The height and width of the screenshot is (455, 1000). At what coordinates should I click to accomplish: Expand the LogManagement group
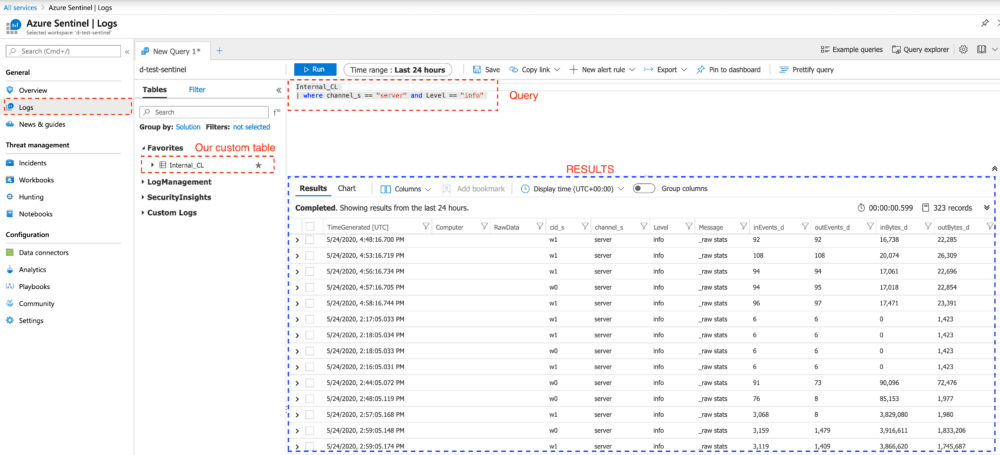point(143,182)
